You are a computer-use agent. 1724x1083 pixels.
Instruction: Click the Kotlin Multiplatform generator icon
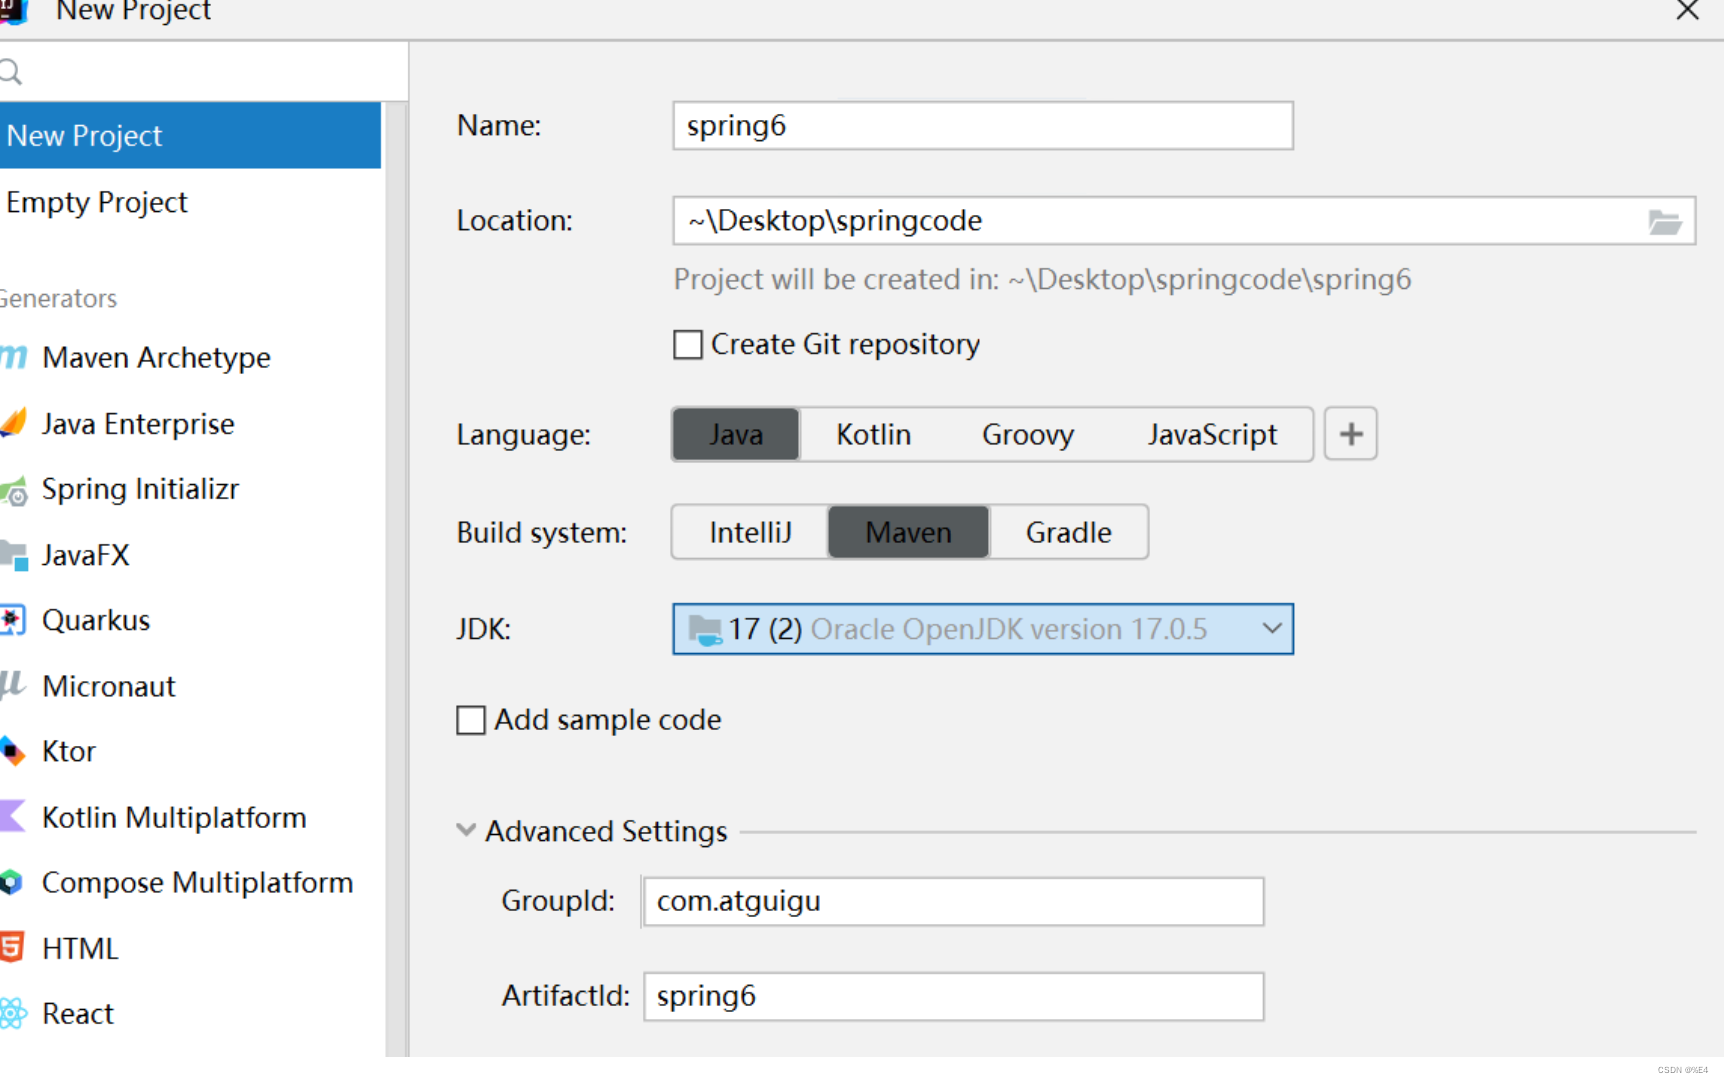coord(12,816)
